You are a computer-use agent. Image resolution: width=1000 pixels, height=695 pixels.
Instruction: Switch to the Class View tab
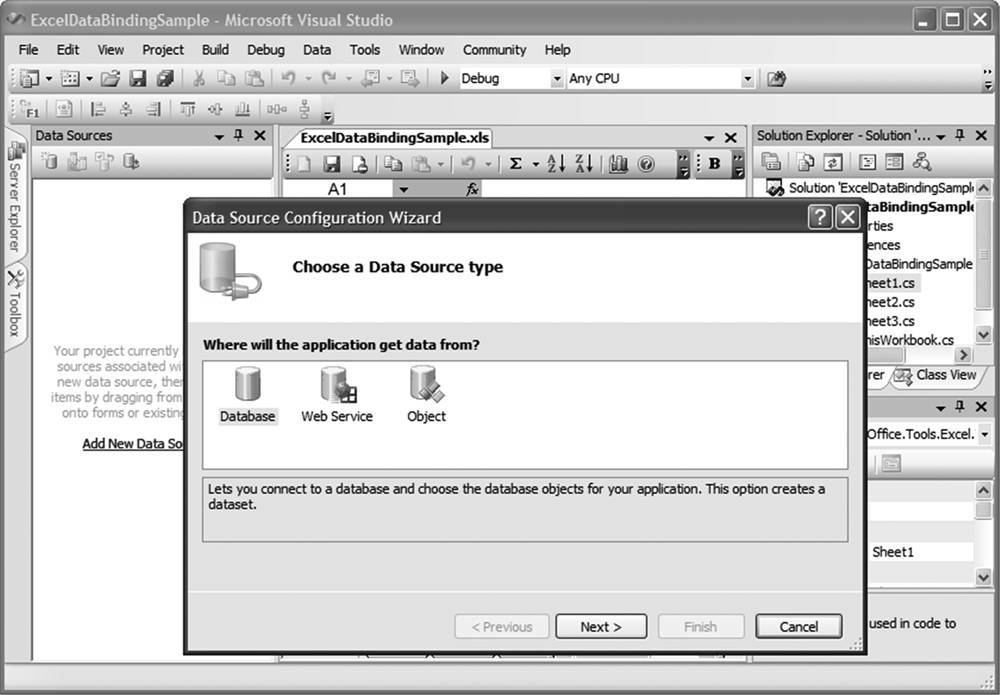pos(938,376)
